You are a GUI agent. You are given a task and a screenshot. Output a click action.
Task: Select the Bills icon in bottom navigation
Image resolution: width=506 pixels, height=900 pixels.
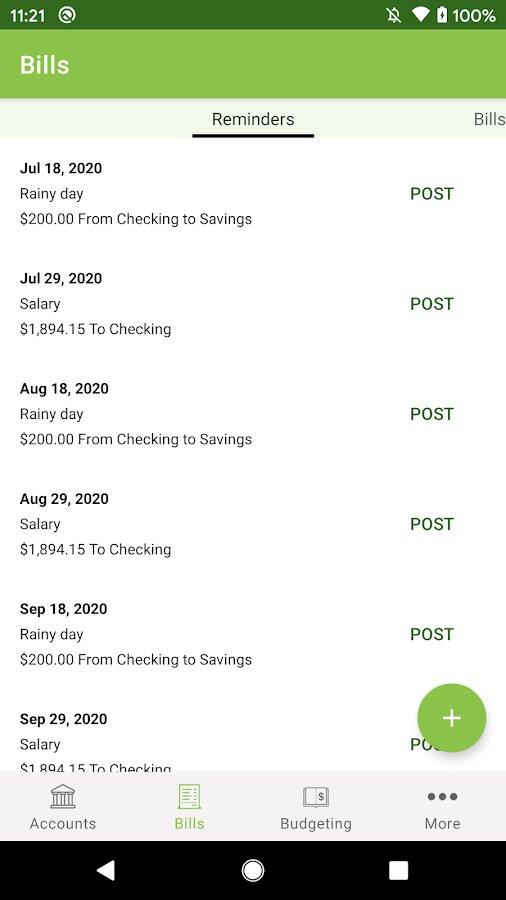tap(189, 797)
